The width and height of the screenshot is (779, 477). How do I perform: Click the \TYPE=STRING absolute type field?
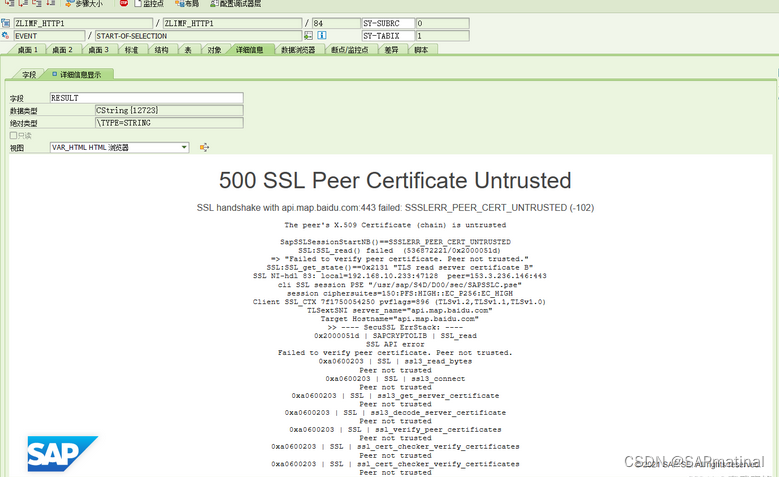coord(169,123)
